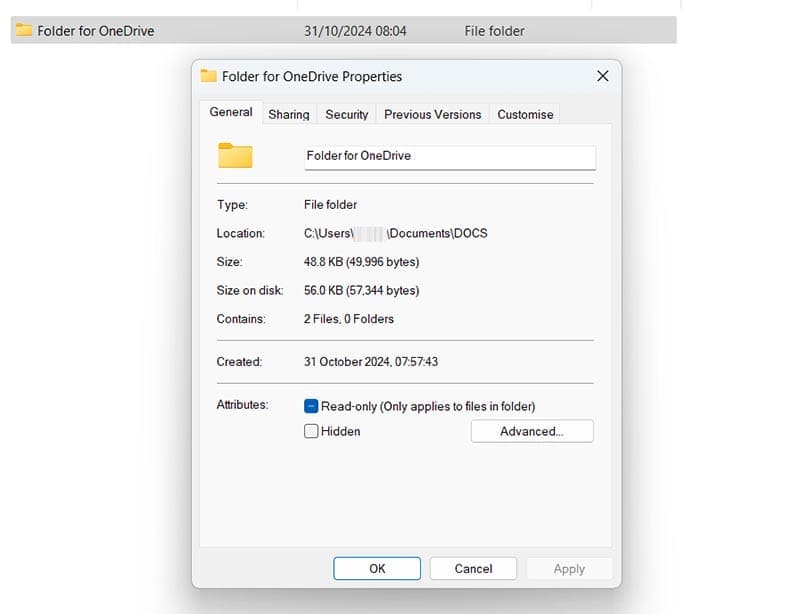This screenshot has height=614, width=800.
Task: Confirm with the OK button
Action: coord(377,569)
